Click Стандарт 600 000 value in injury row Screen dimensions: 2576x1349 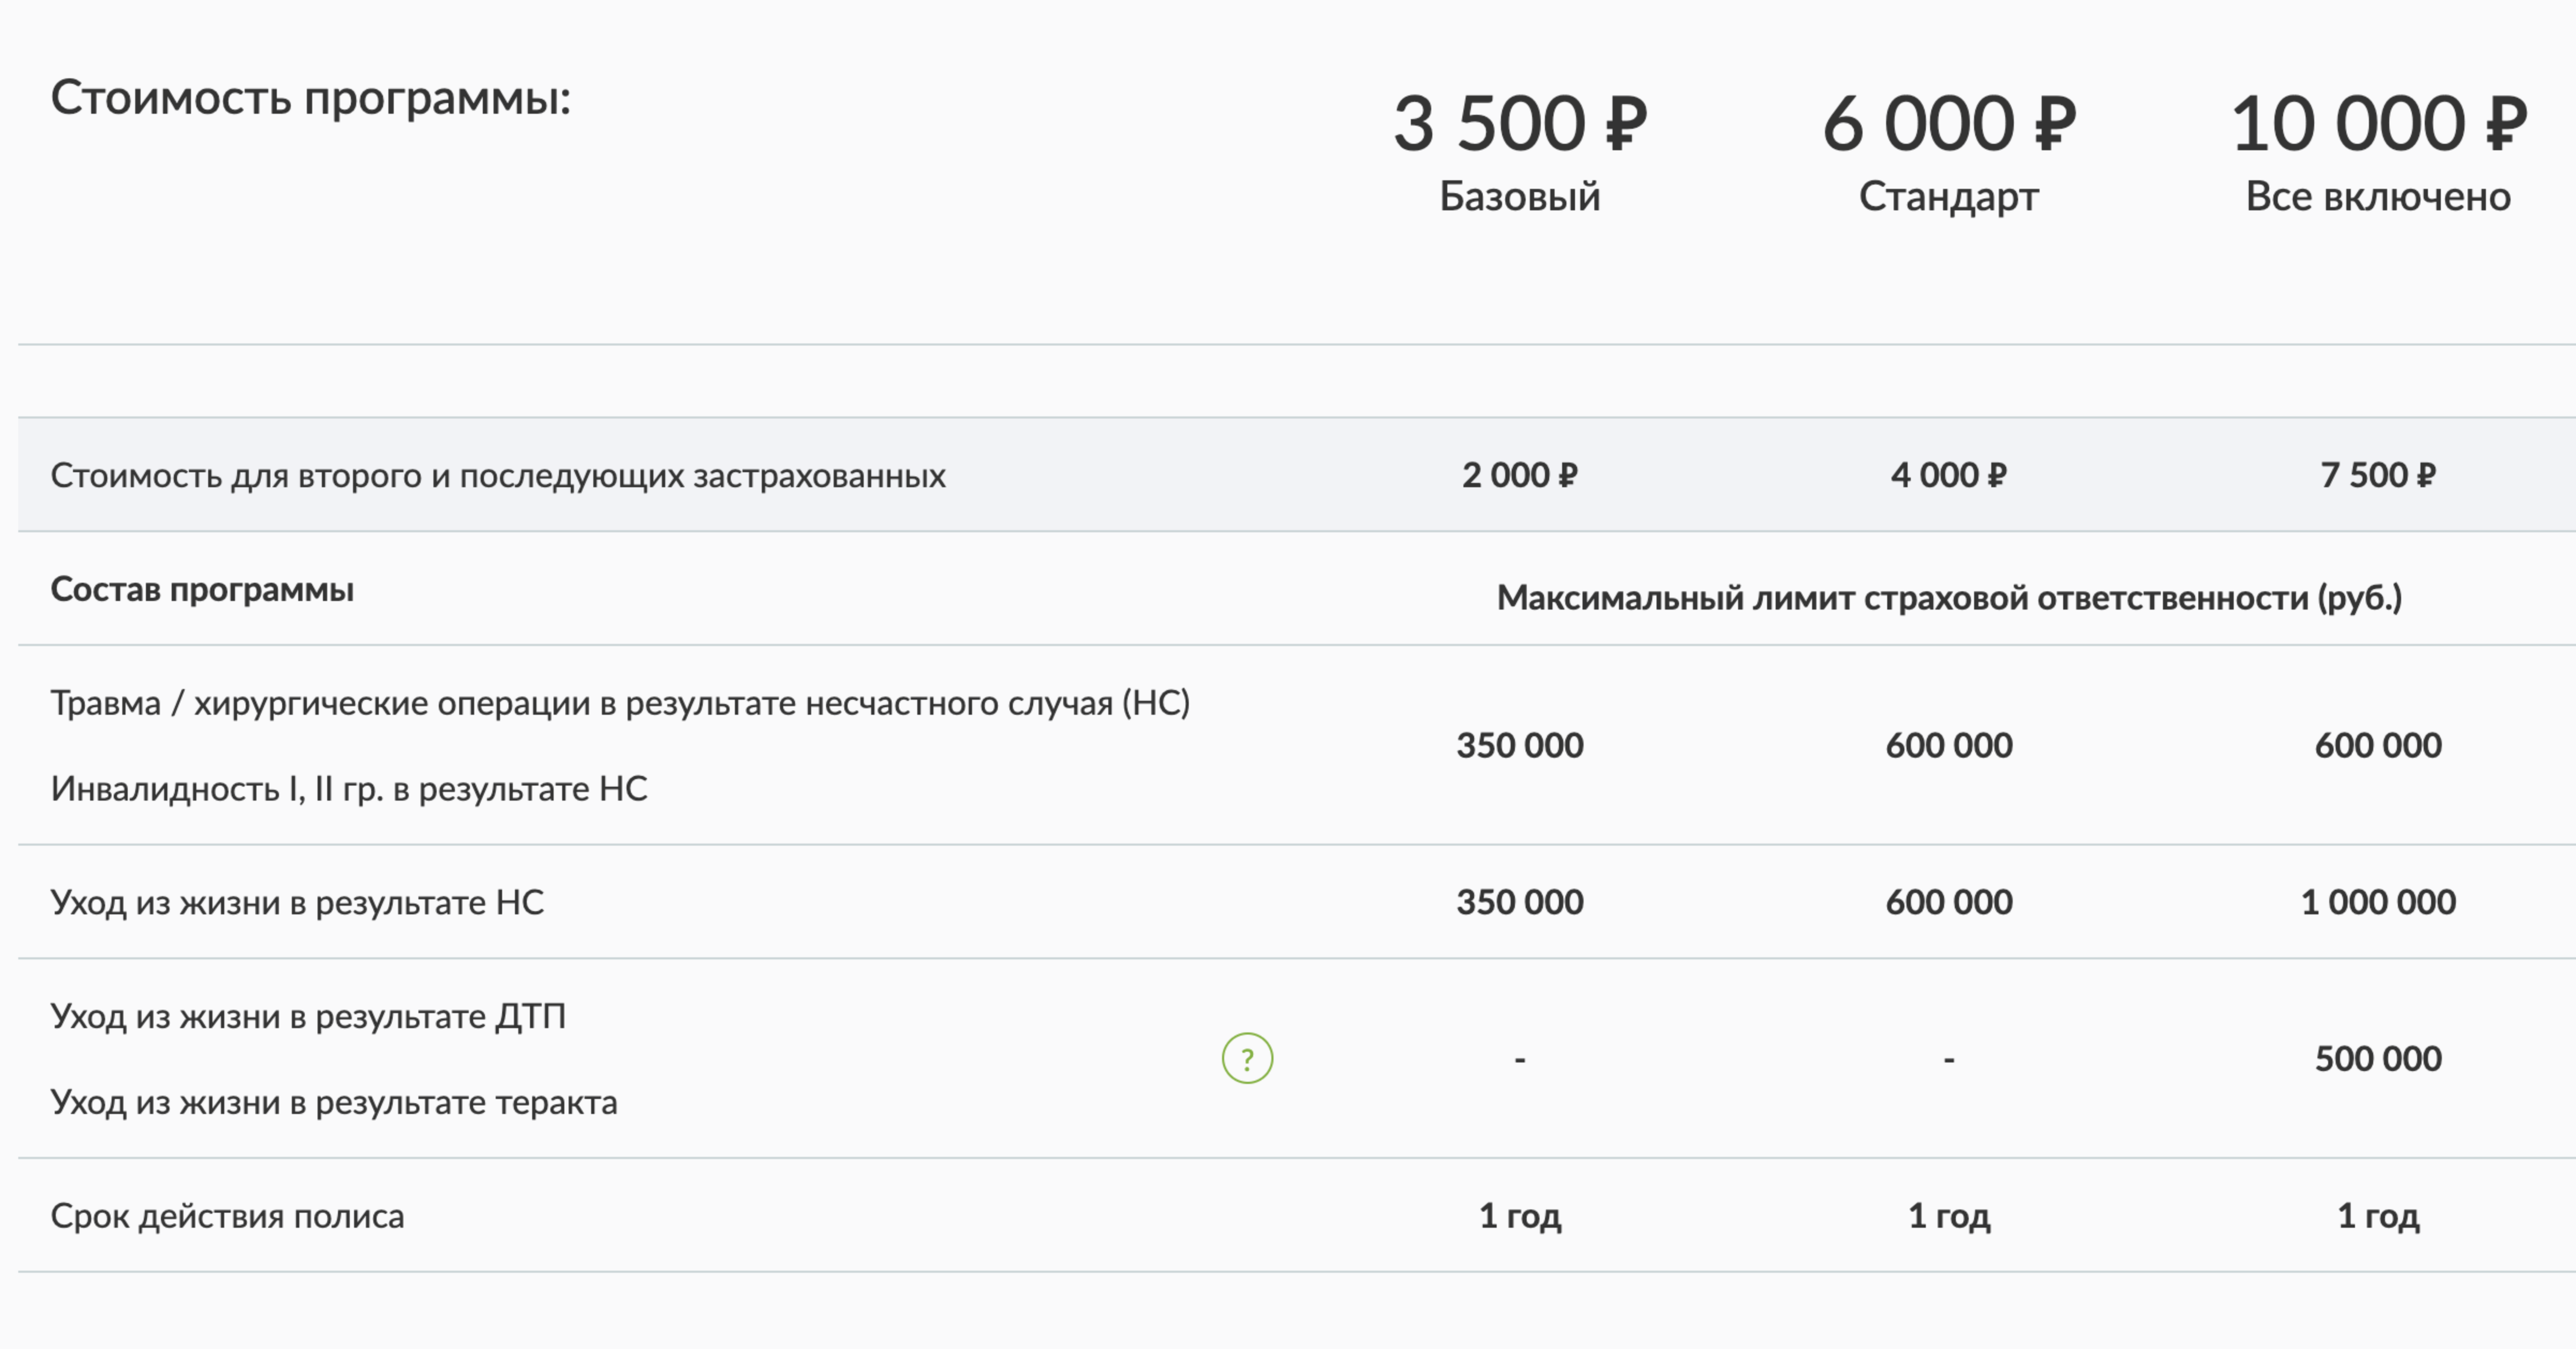tap(1949, 745)
